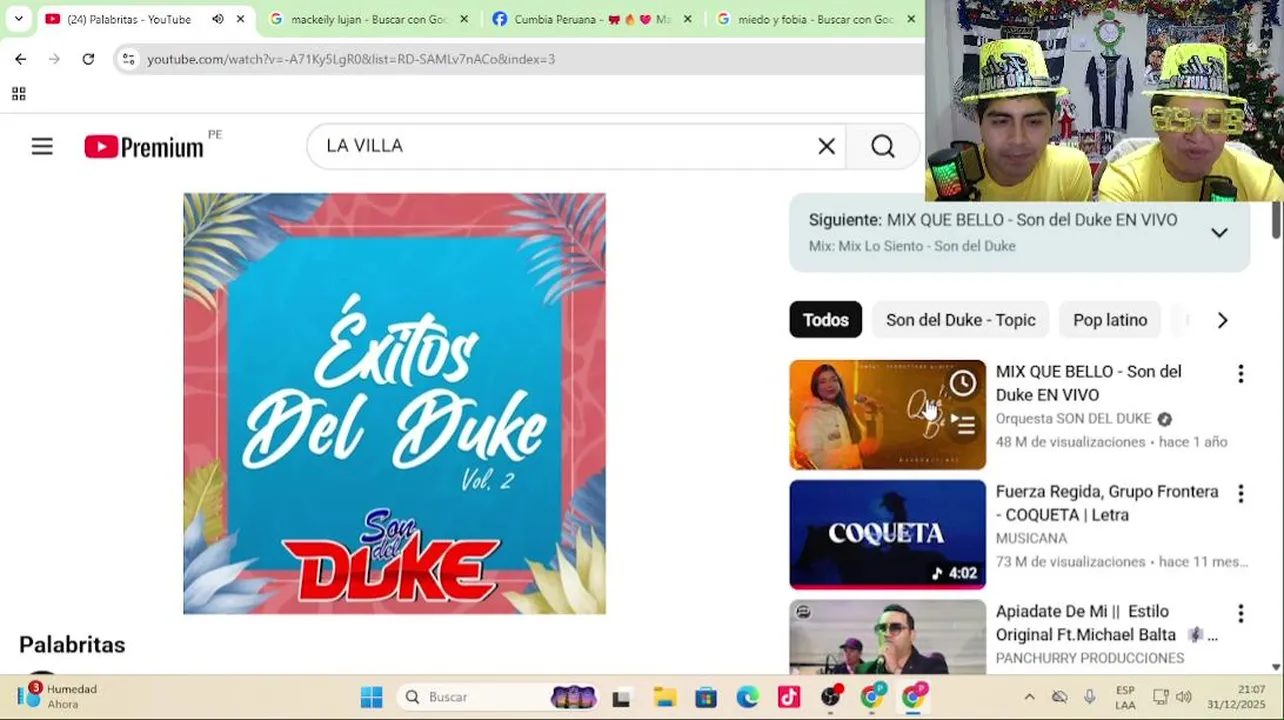
Task: Click the Windows taskbar Buscar search box
Action: (498, 697)
